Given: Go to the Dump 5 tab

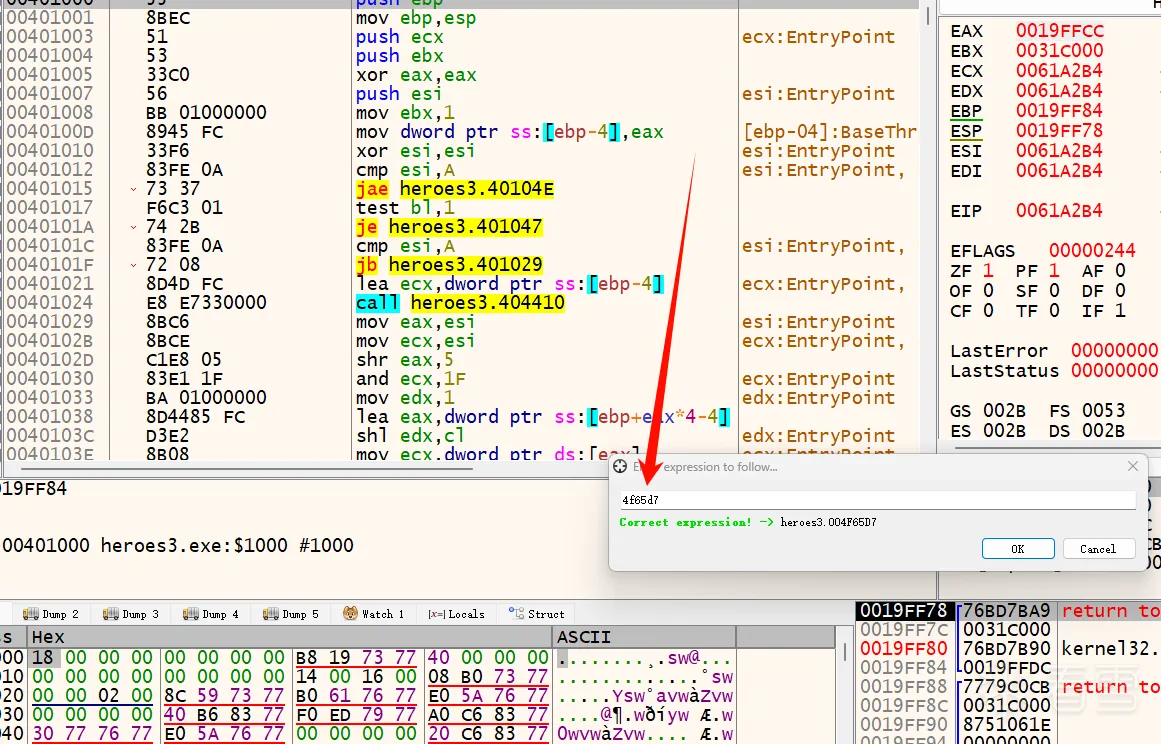Looking at the screenshot, I should [291, 614].
